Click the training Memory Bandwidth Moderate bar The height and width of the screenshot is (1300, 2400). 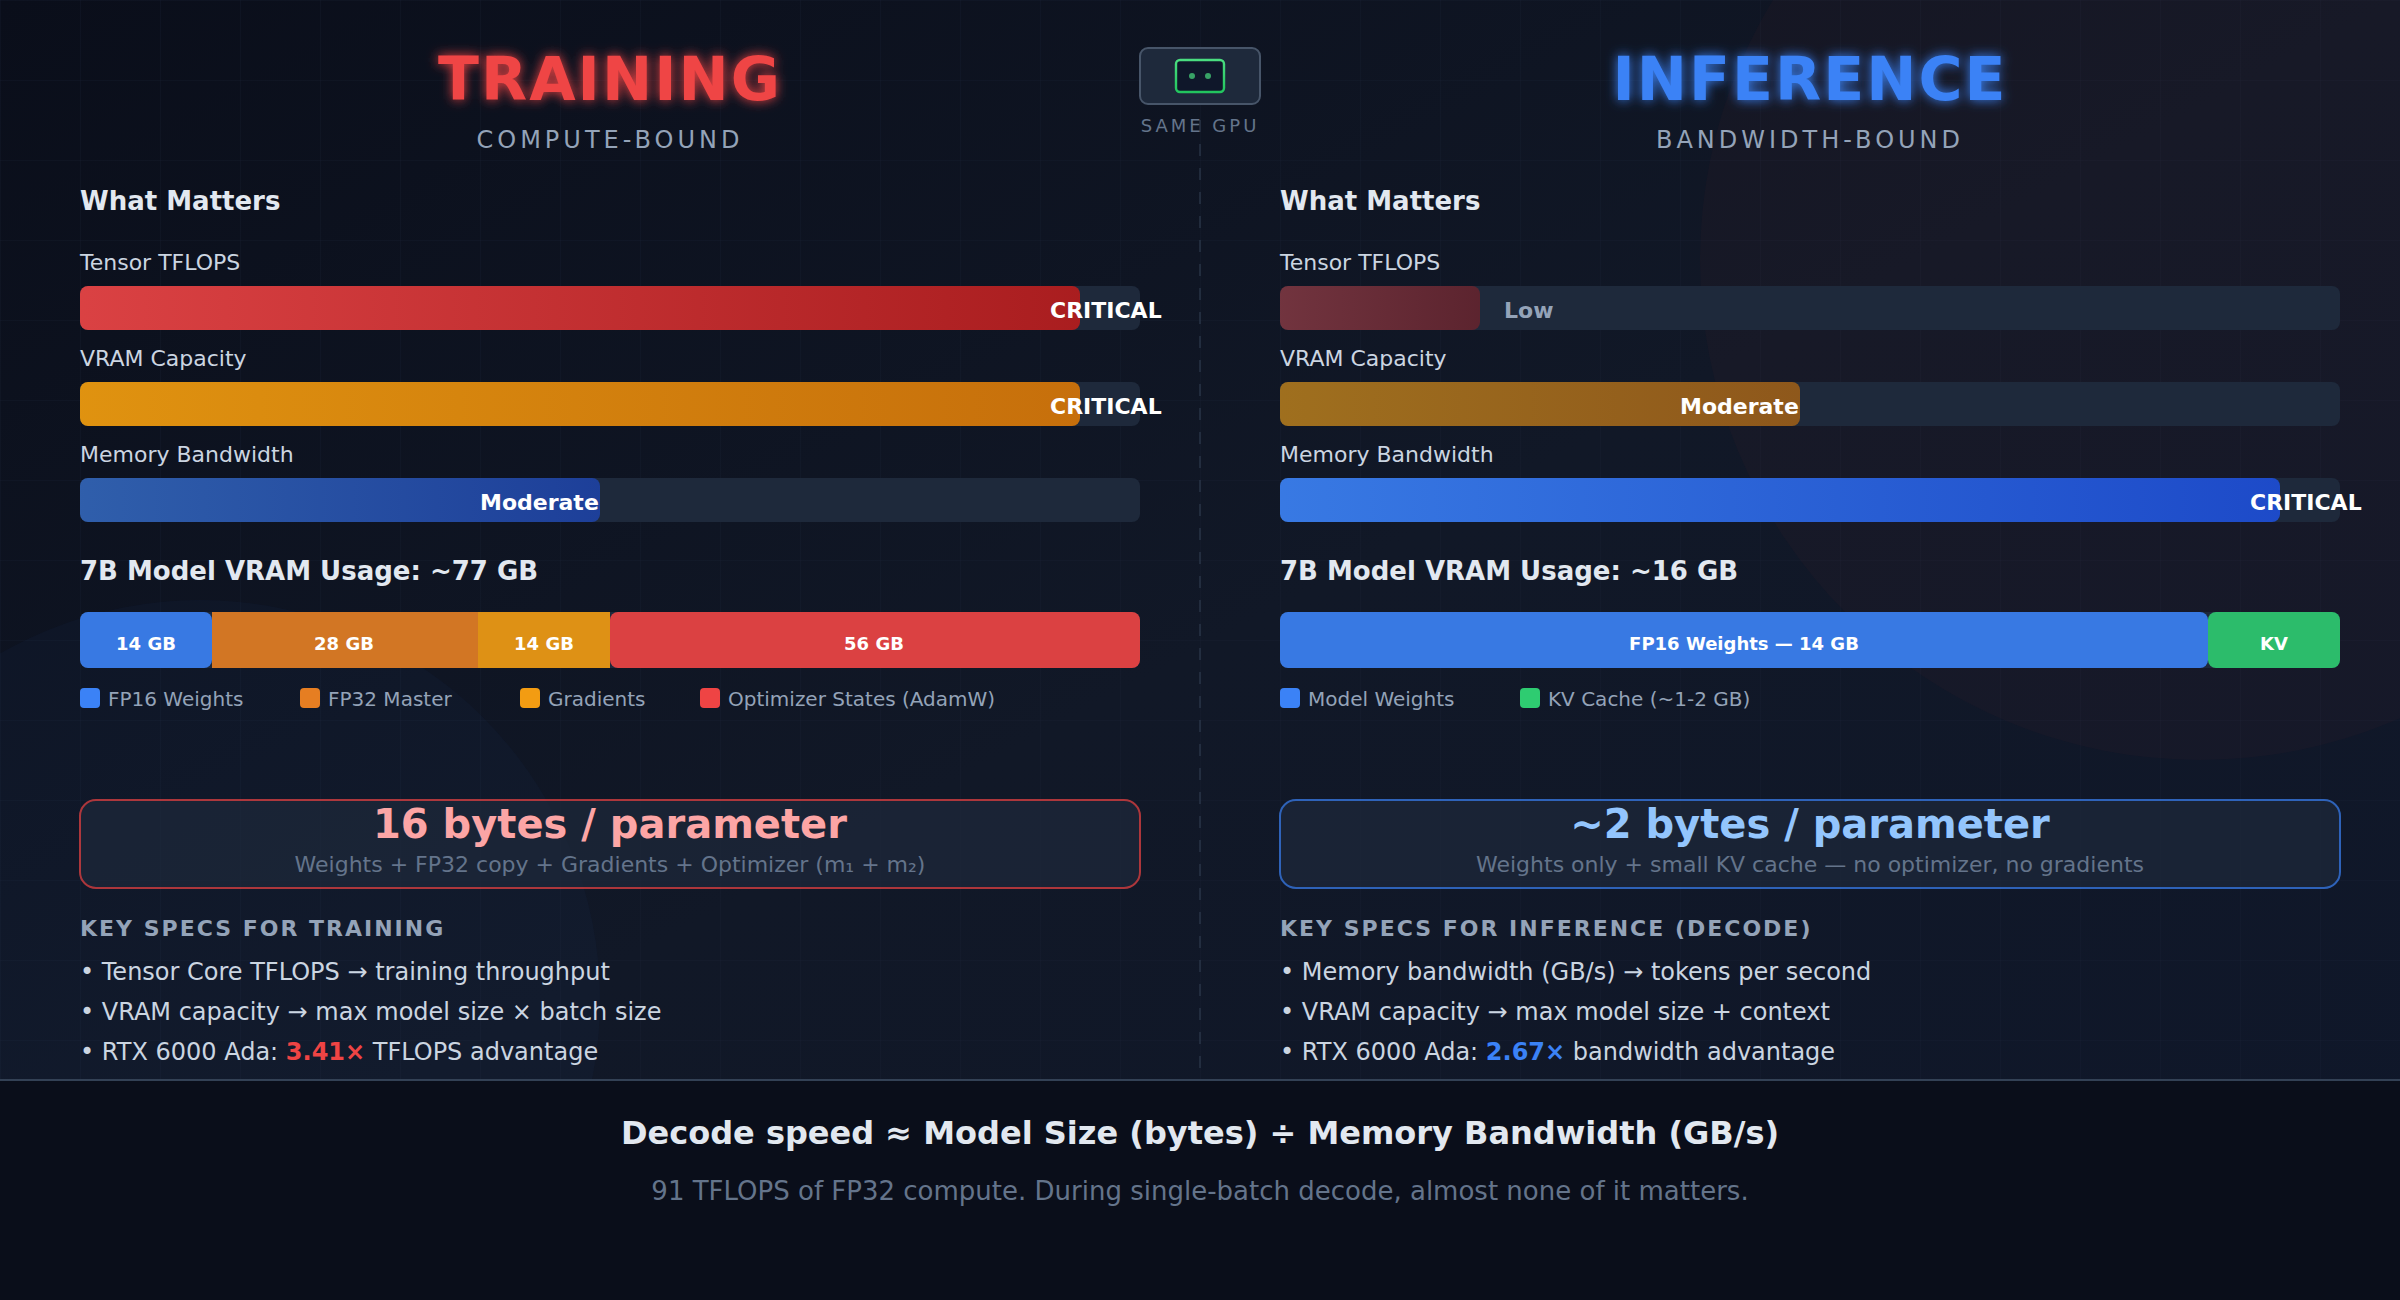340,500
